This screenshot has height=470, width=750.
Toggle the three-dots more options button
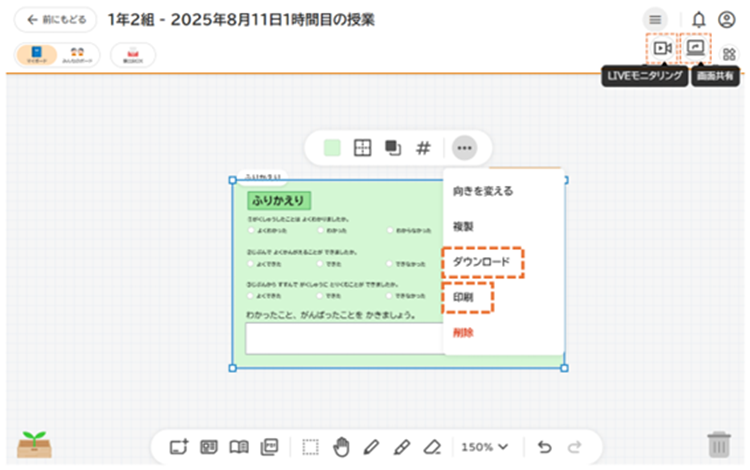point(464,148)
